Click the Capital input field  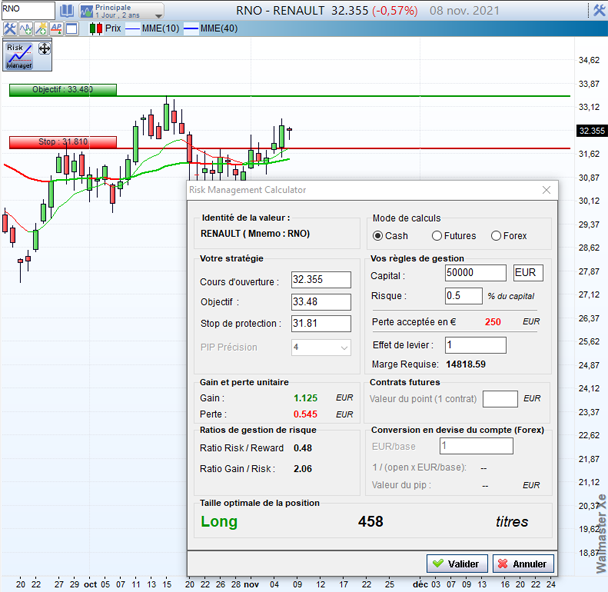[475, 273]
